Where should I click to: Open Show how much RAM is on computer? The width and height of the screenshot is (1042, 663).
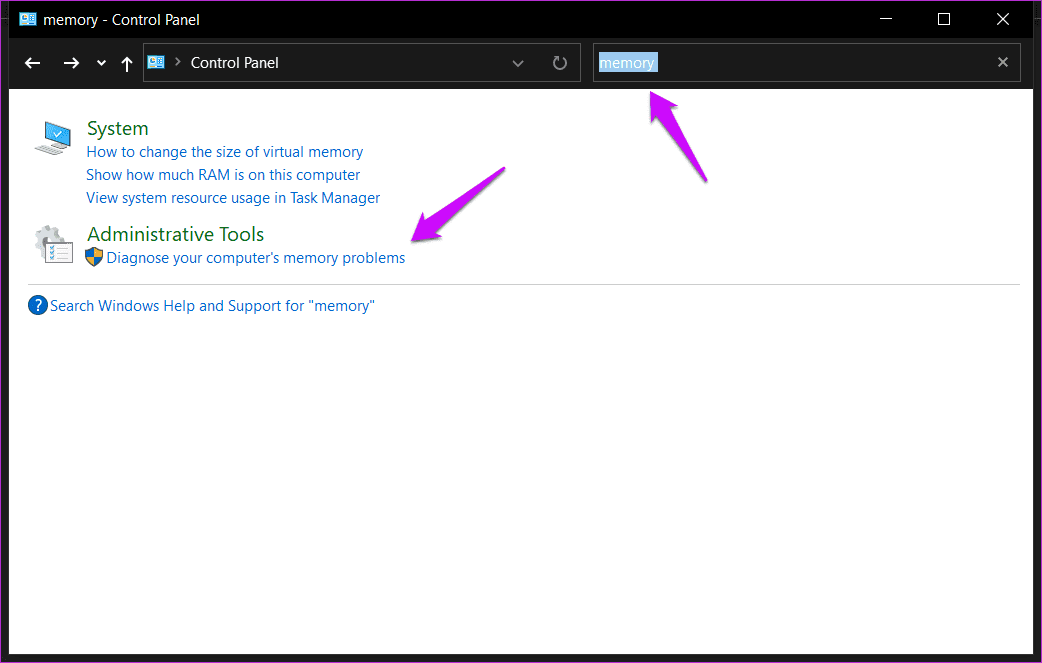[x=223, y=175]
